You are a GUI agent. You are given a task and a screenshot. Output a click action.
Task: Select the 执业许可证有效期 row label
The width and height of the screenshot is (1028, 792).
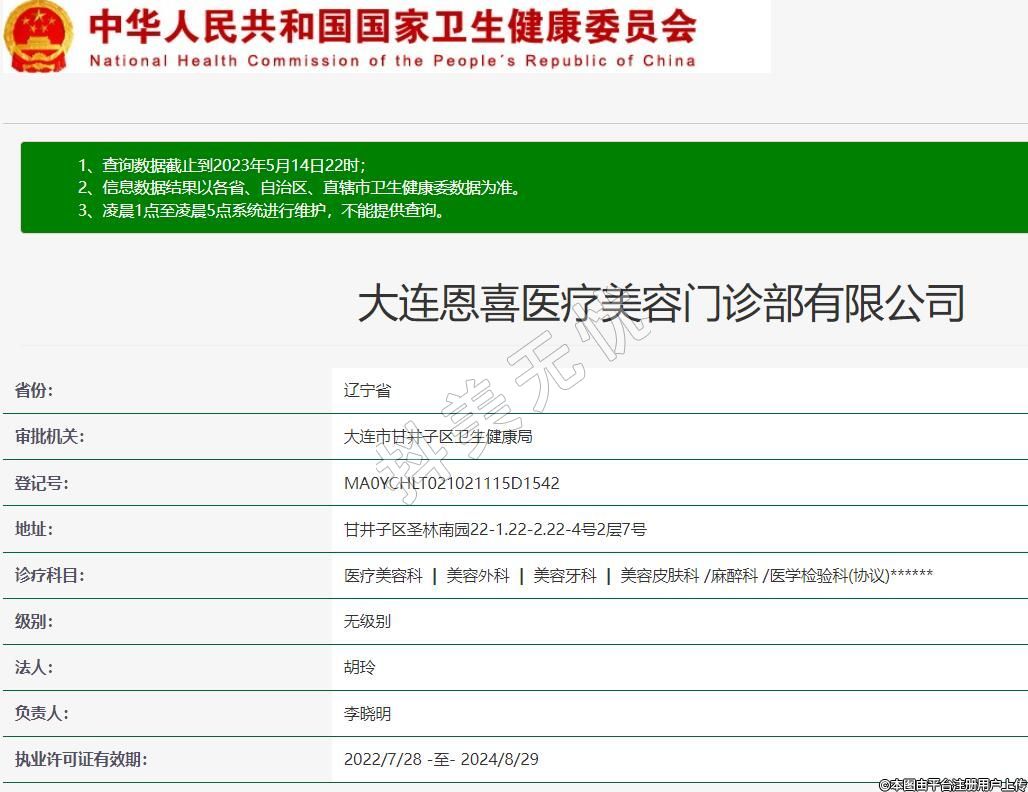[x=81, y=759]
